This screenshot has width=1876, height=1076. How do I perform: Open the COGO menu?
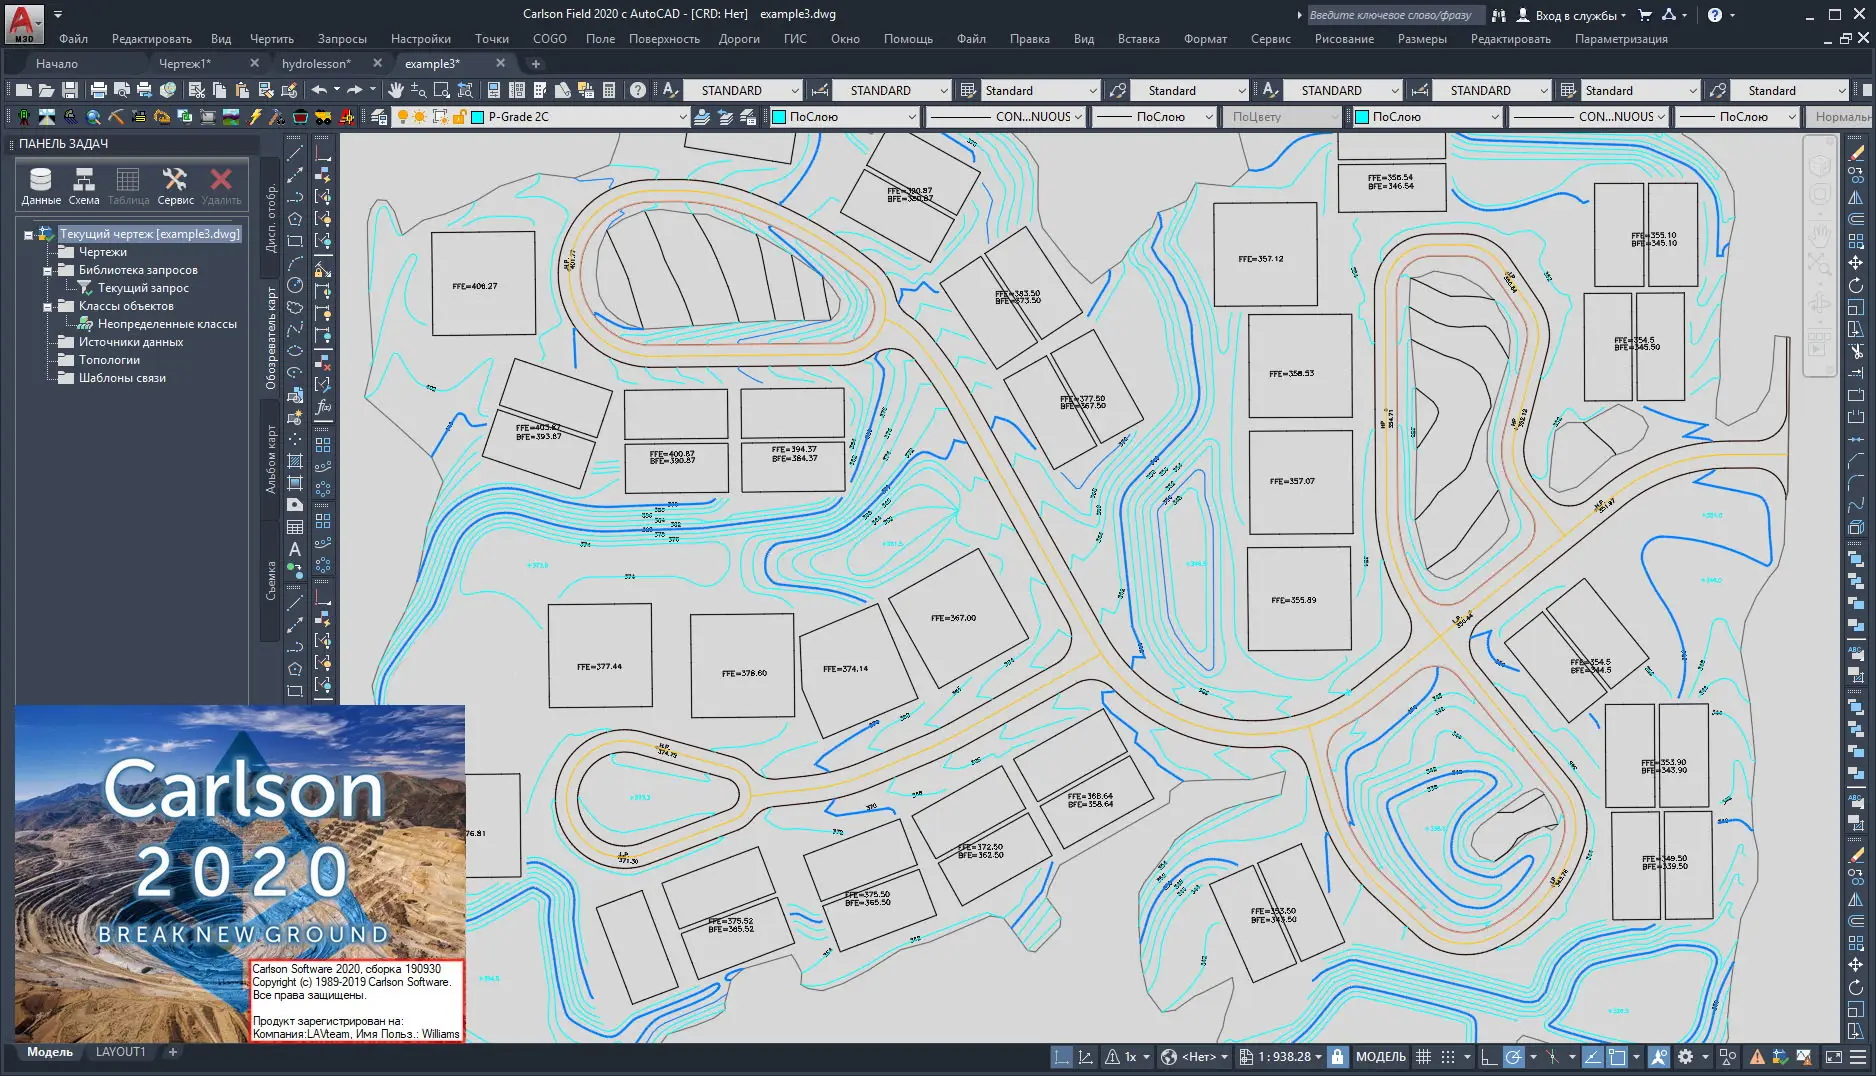point(549,39)
